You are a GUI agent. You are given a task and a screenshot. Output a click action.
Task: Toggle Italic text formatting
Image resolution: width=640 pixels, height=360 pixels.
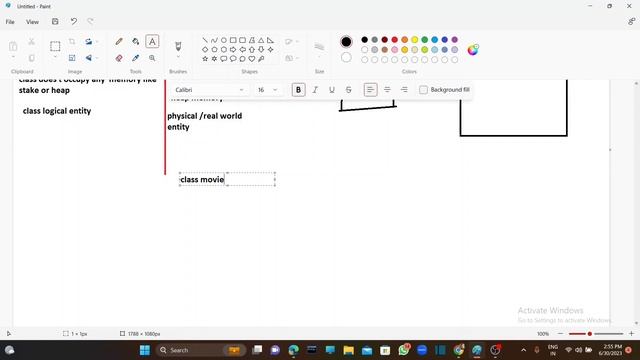315,90
